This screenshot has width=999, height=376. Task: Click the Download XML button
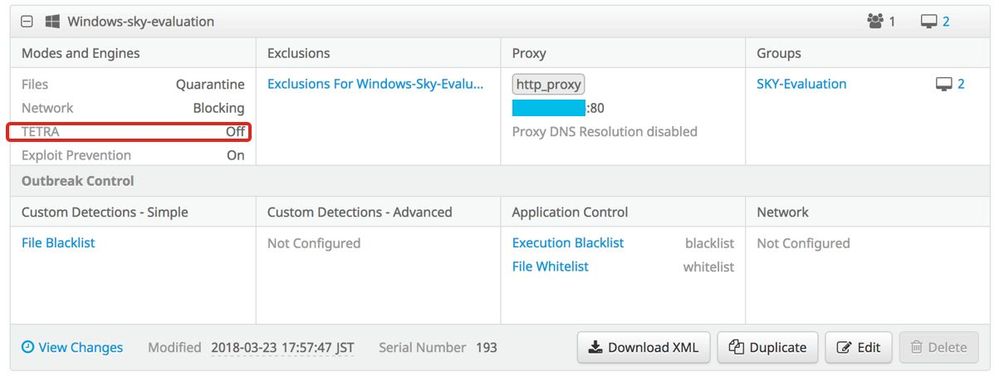[x=644, y=347]
